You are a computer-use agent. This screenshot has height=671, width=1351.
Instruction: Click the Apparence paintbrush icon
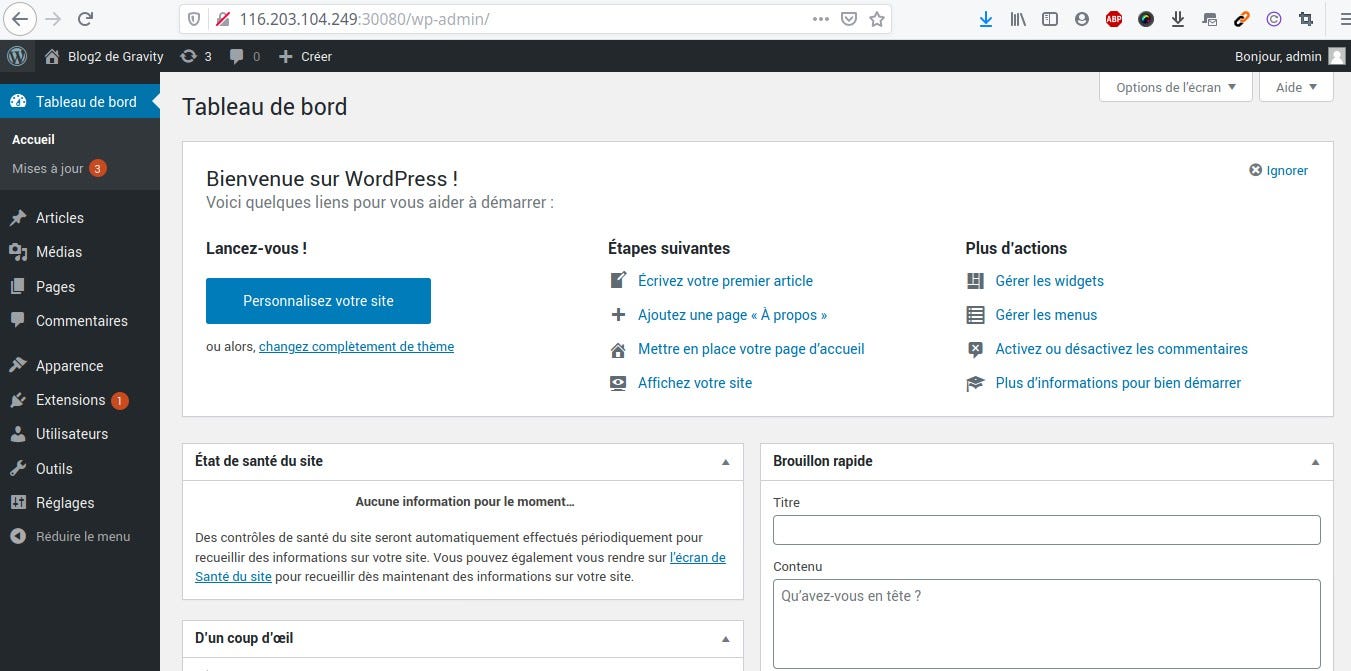18,366
